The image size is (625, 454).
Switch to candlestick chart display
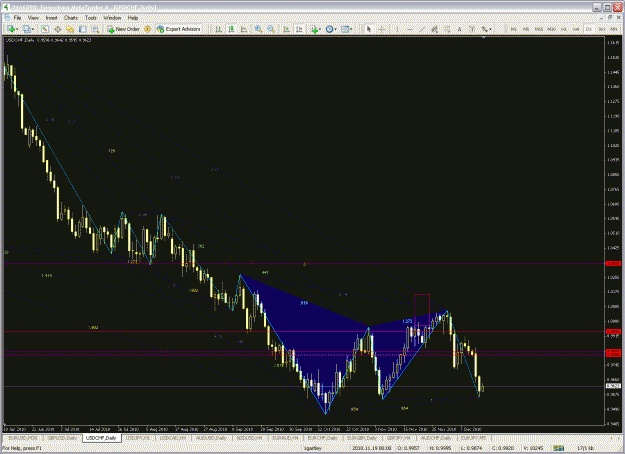click(x=231, y=29)
